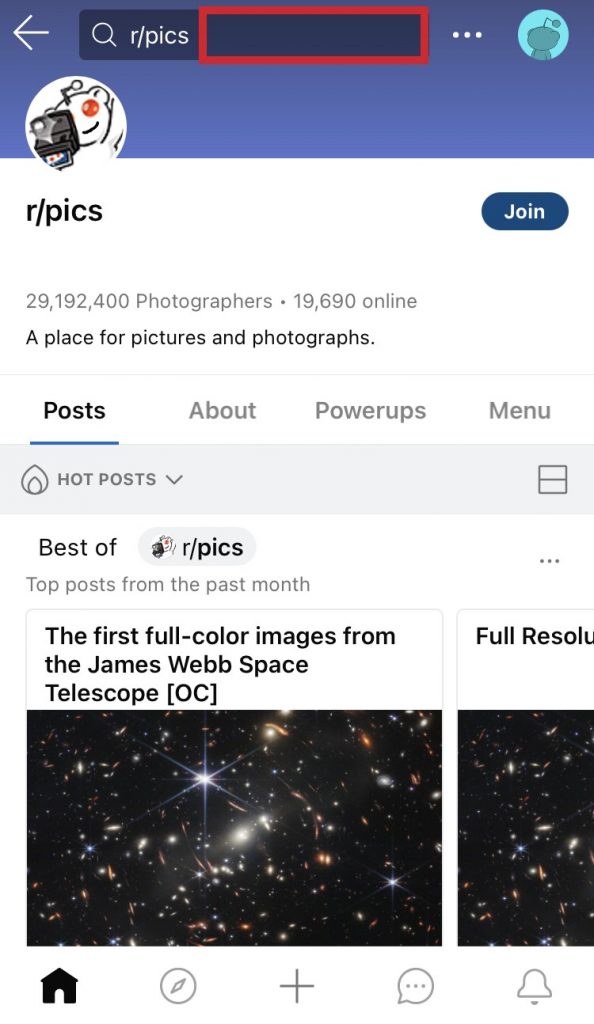The image size is (594, 1024).
Task: Go back using the arrow icon
Action: click(30, 33)
